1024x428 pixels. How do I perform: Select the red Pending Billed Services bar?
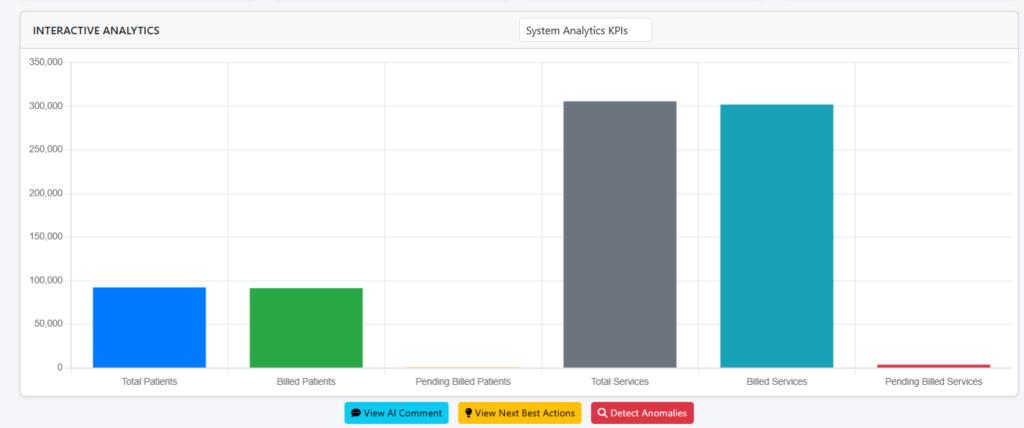pos(933,366)
